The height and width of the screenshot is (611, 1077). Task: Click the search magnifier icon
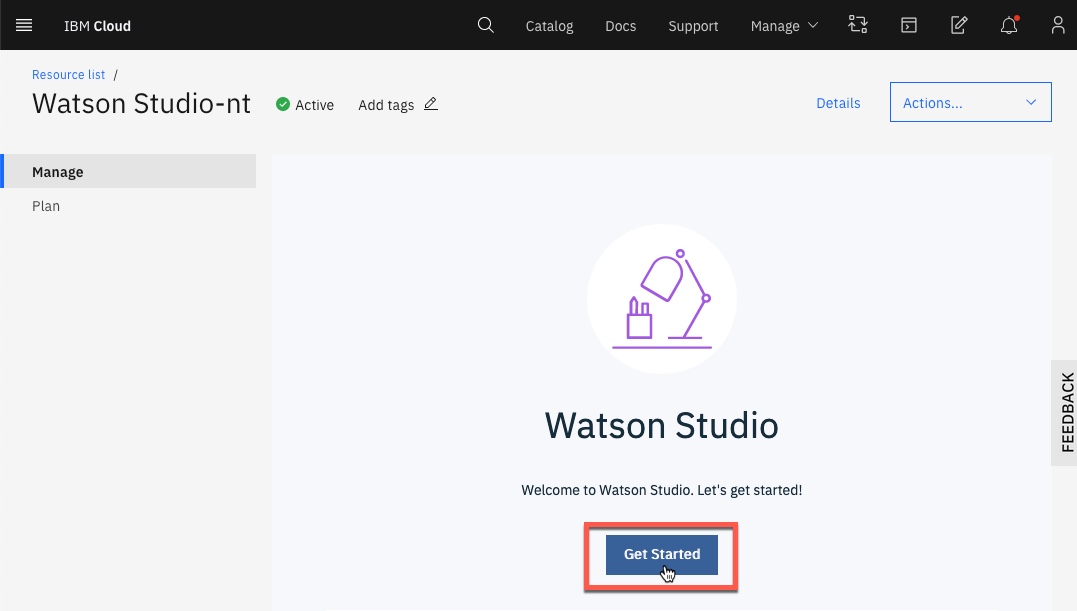pos(486,25)
